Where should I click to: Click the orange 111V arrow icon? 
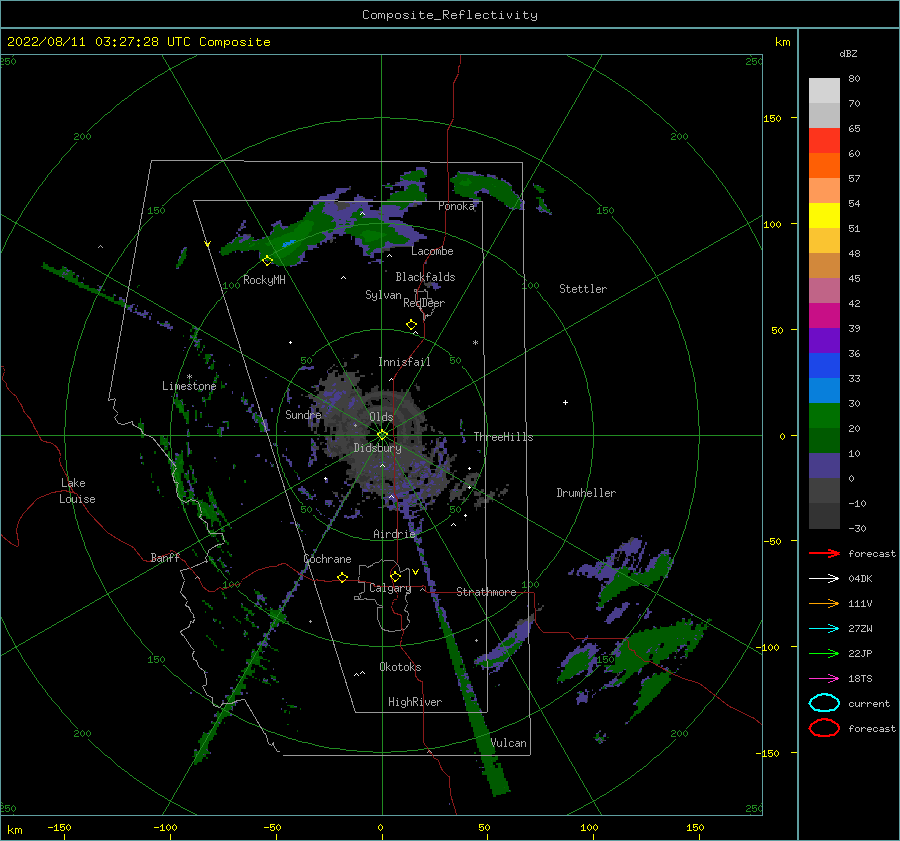(x=824, y=603)
